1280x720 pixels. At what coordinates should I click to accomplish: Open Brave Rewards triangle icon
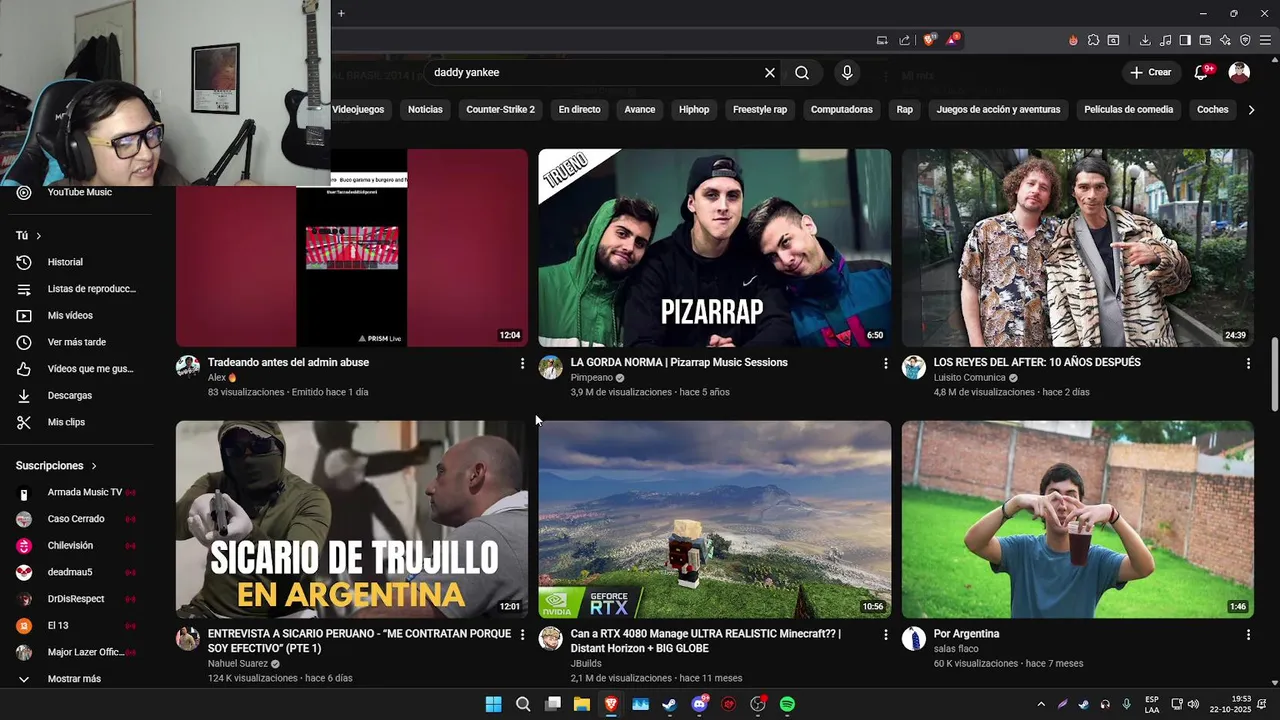(x=953, y=40)
